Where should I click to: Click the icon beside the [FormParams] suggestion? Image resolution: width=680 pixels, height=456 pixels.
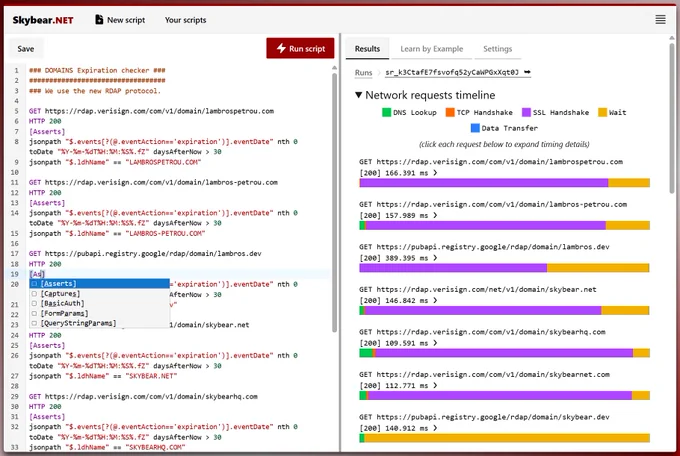34,313
